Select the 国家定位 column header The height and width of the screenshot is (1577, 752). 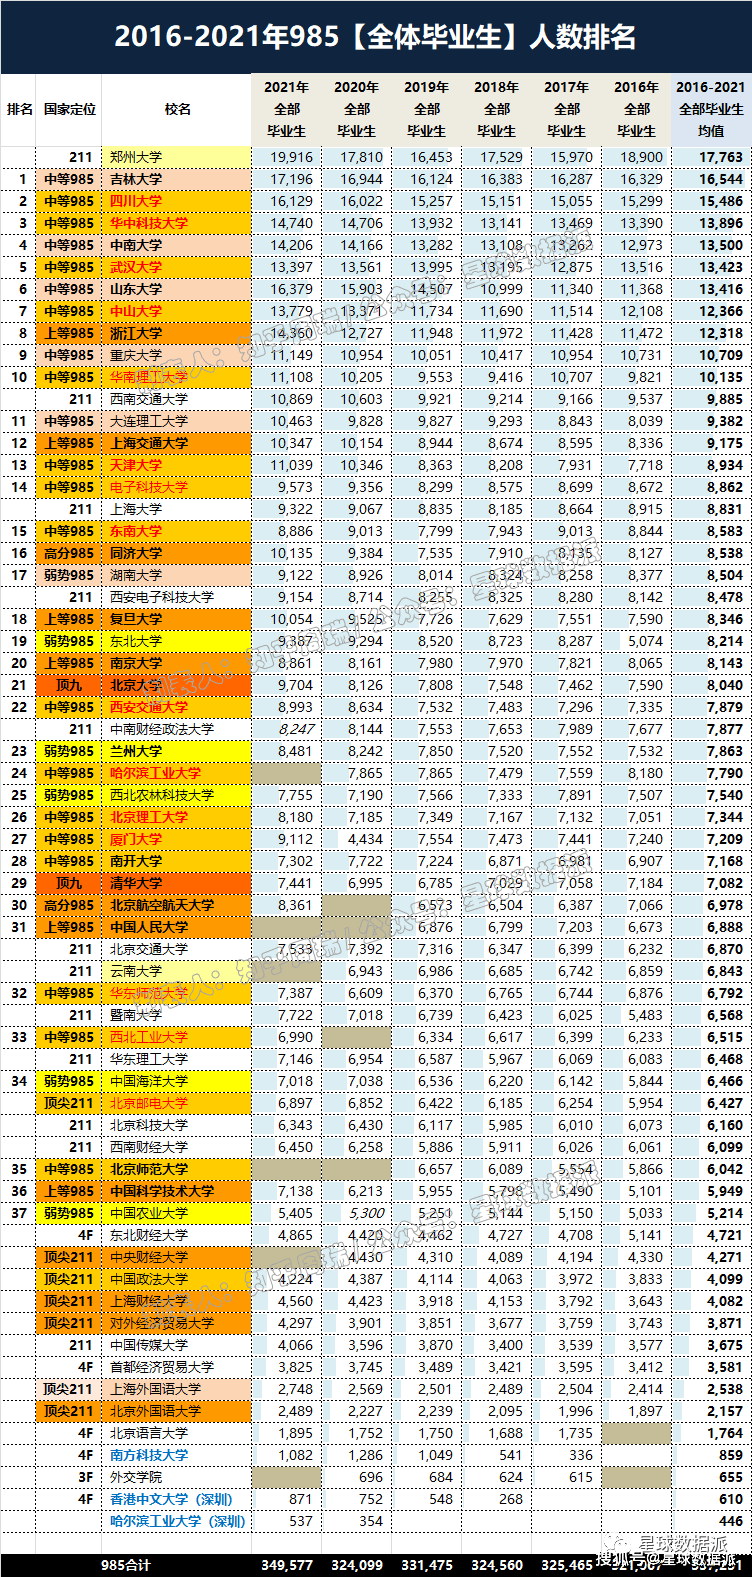coord(70,109)
